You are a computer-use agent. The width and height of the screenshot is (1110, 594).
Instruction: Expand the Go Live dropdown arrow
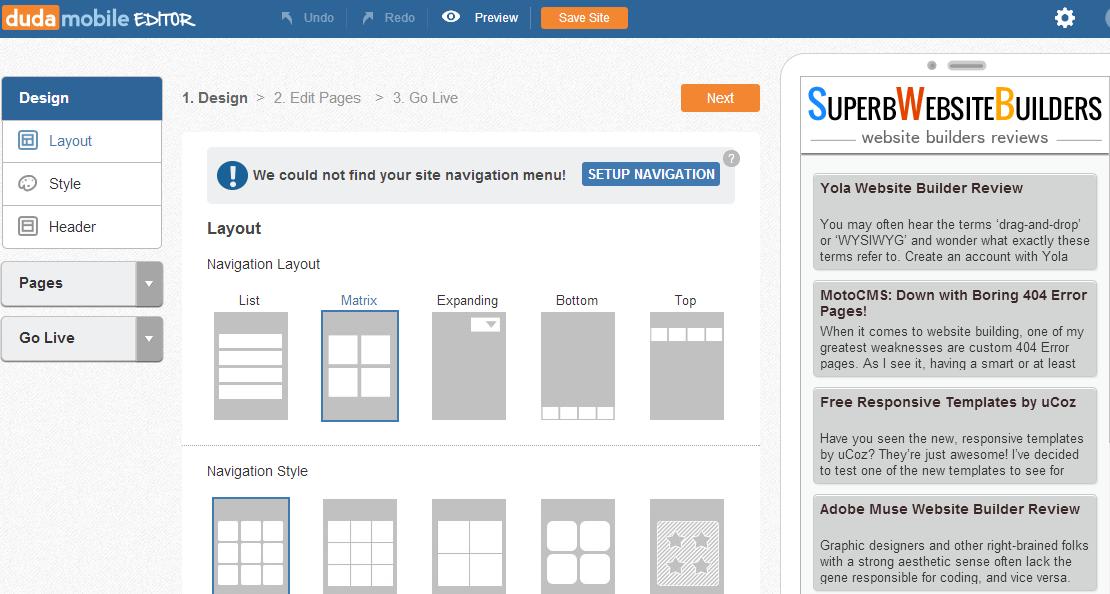coord(149,338)
